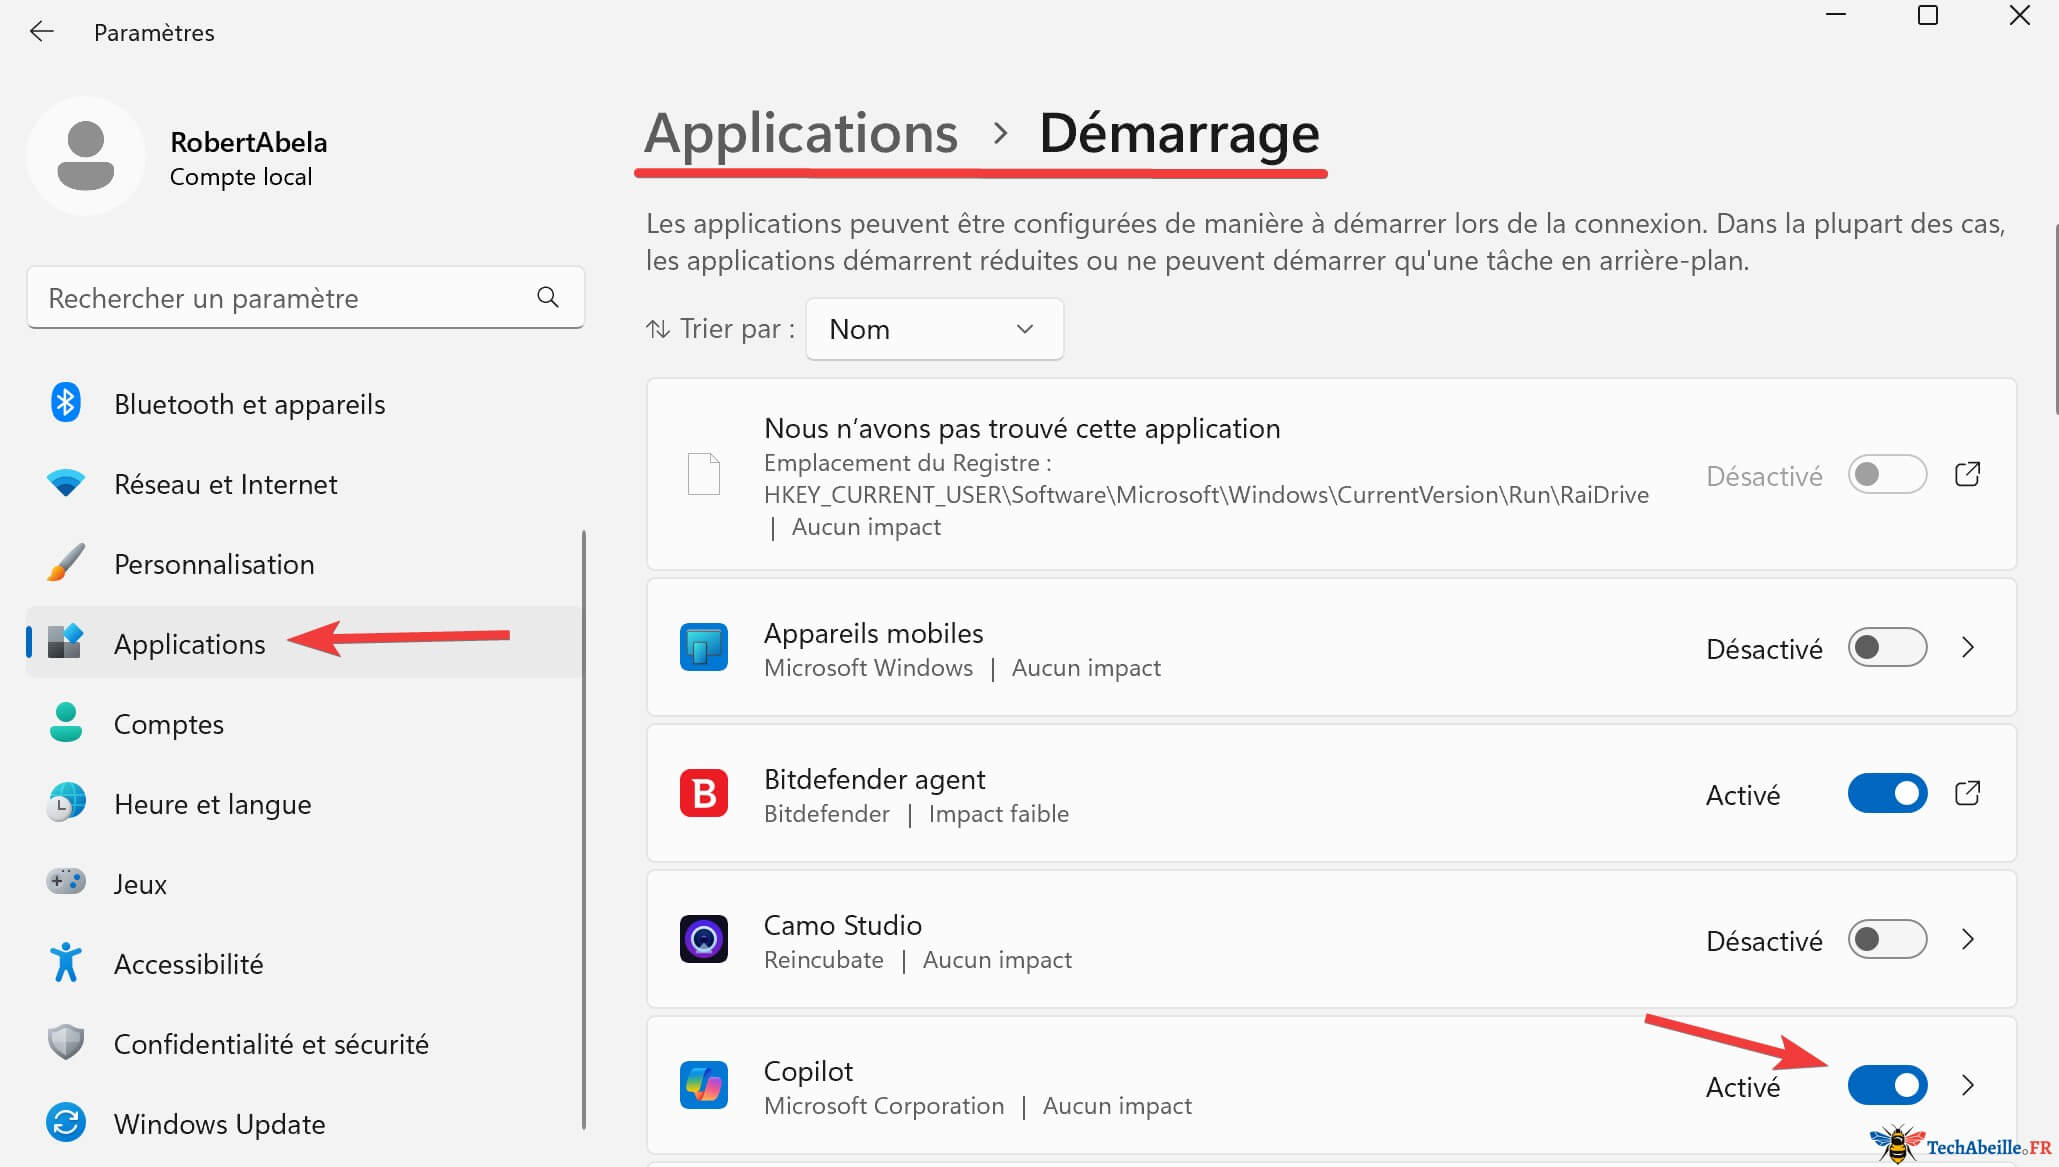Click the Bitdefender agent app icon

click(x=703, y=794)
